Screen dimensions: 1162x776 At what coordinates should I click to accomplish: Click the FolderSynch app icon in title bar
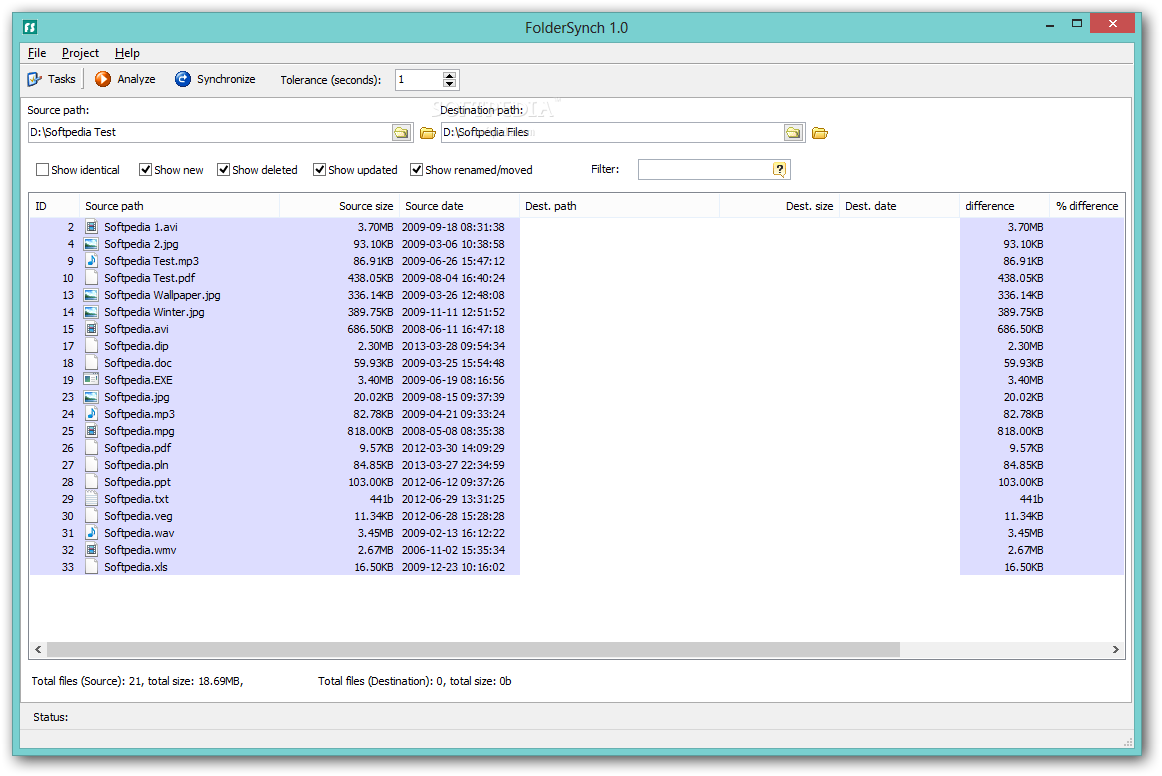coord(30,27)
